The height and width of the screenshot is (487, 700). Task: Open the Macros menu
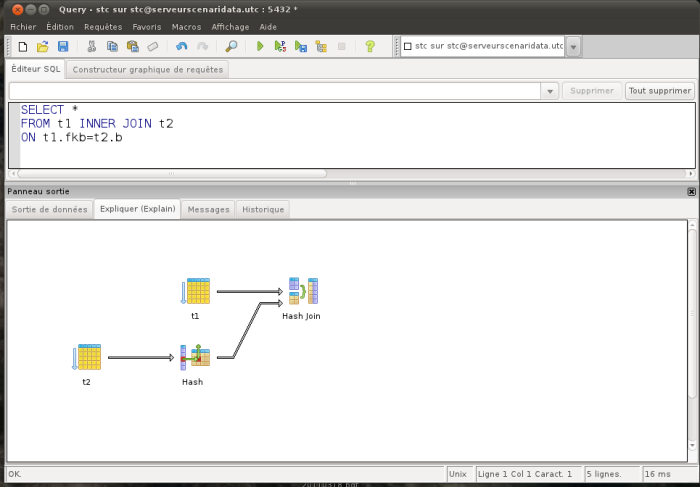[x=186, y=27]
